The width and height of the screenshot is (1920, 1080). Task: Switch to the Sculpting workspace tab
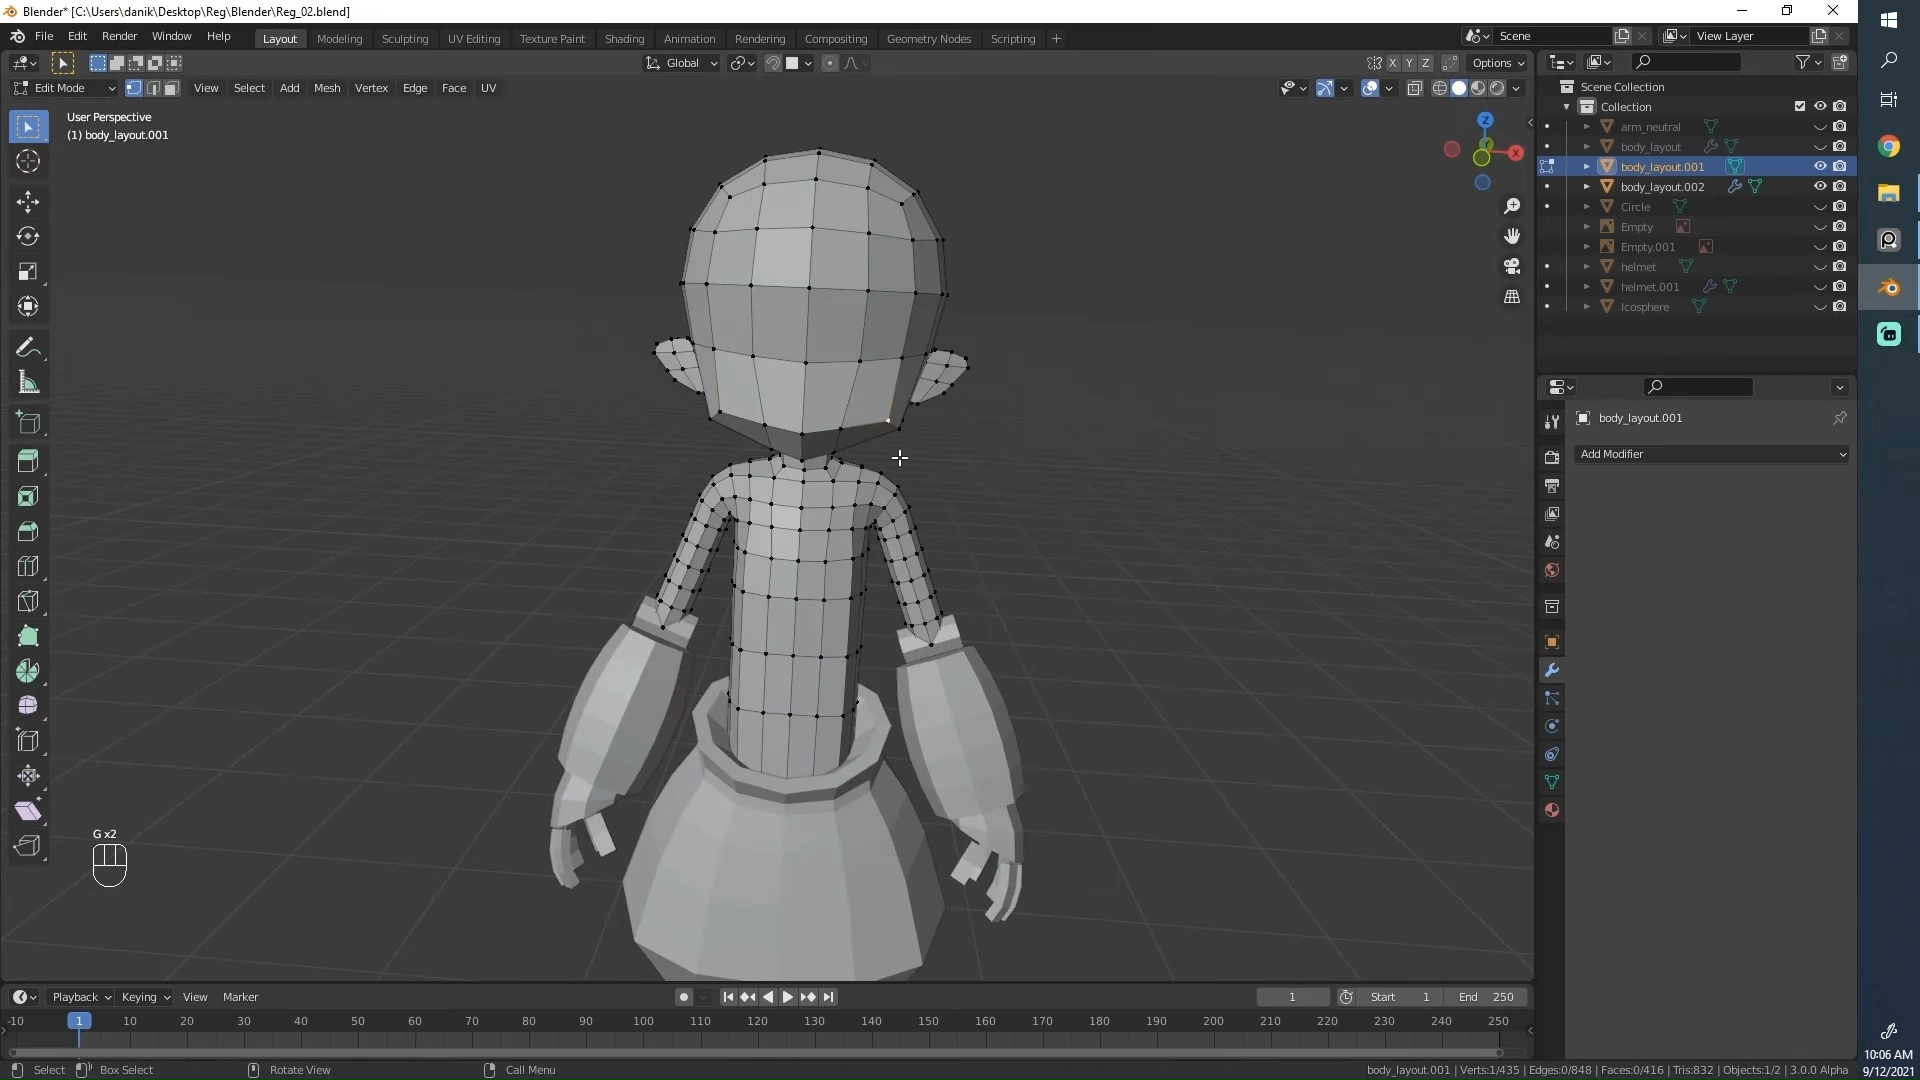405,38
